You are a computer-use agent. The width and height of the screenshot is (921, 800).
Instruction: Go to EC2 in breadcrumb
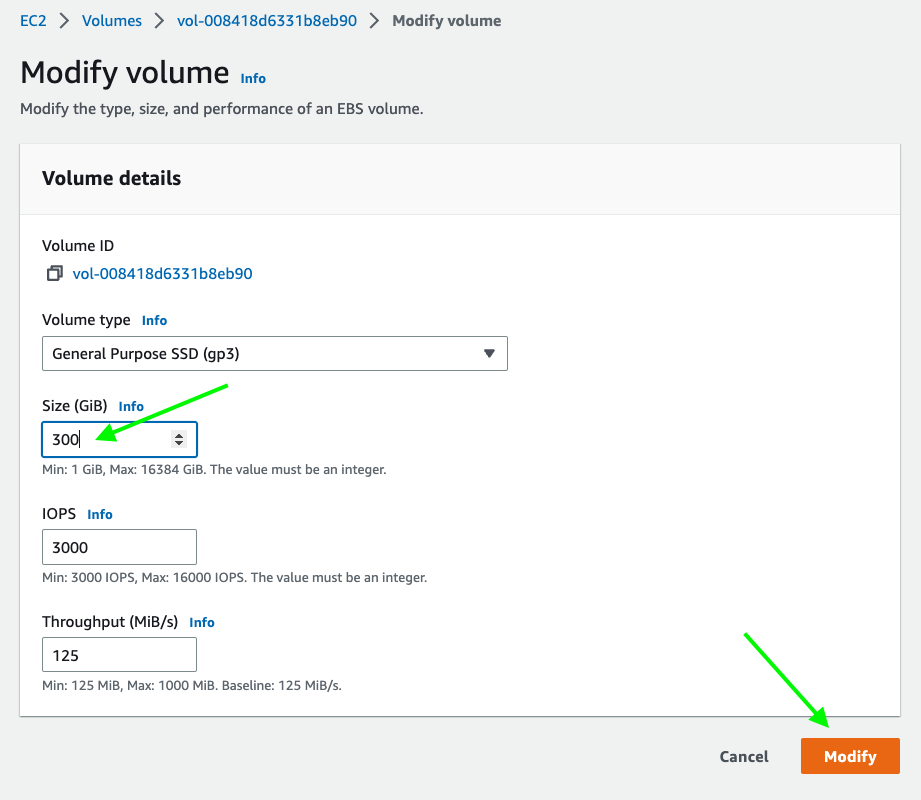pyautogui.click(x=33, y=20)
